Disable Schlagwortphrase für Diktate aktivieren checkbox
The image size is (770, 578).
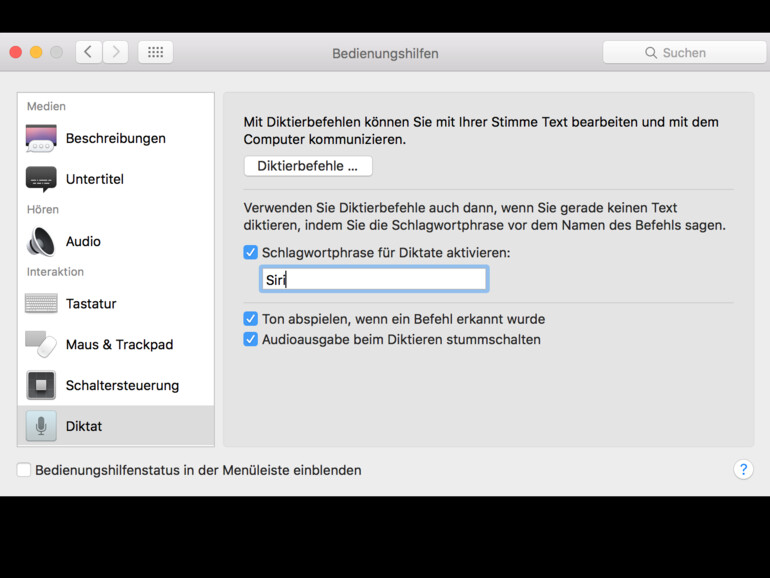250,252
